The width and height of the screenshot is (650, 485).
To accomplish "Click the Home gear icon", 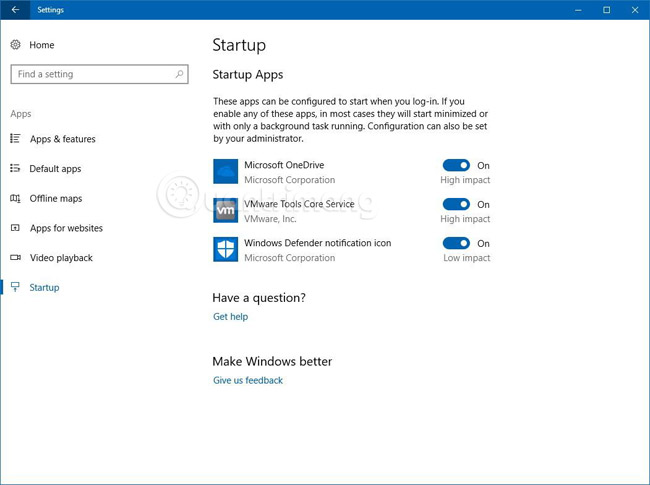I will 15,45.
